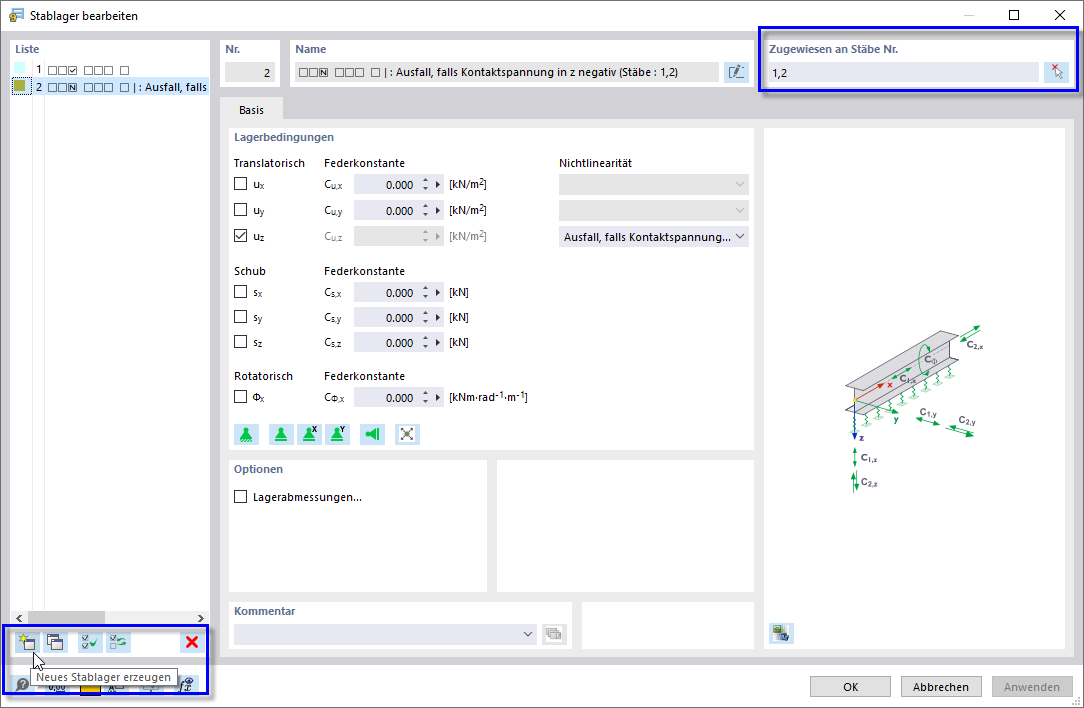Screen dimensions: 1084x708
Task: Select list item 1 in the Liste
Action: click(111, 70)
